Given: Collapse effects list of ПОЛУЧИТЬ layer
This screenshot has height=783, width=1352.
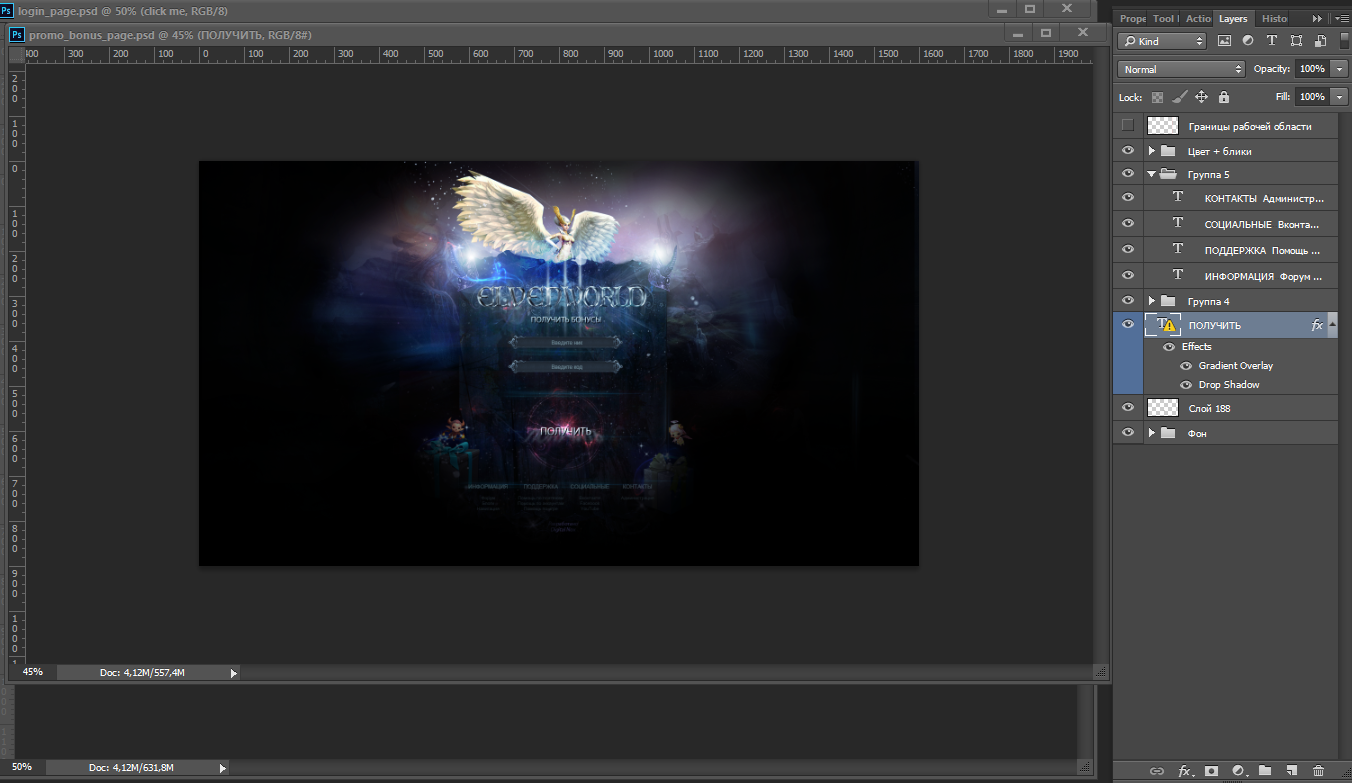Looking at the screenshot, I should click(x=1332, y=325).
